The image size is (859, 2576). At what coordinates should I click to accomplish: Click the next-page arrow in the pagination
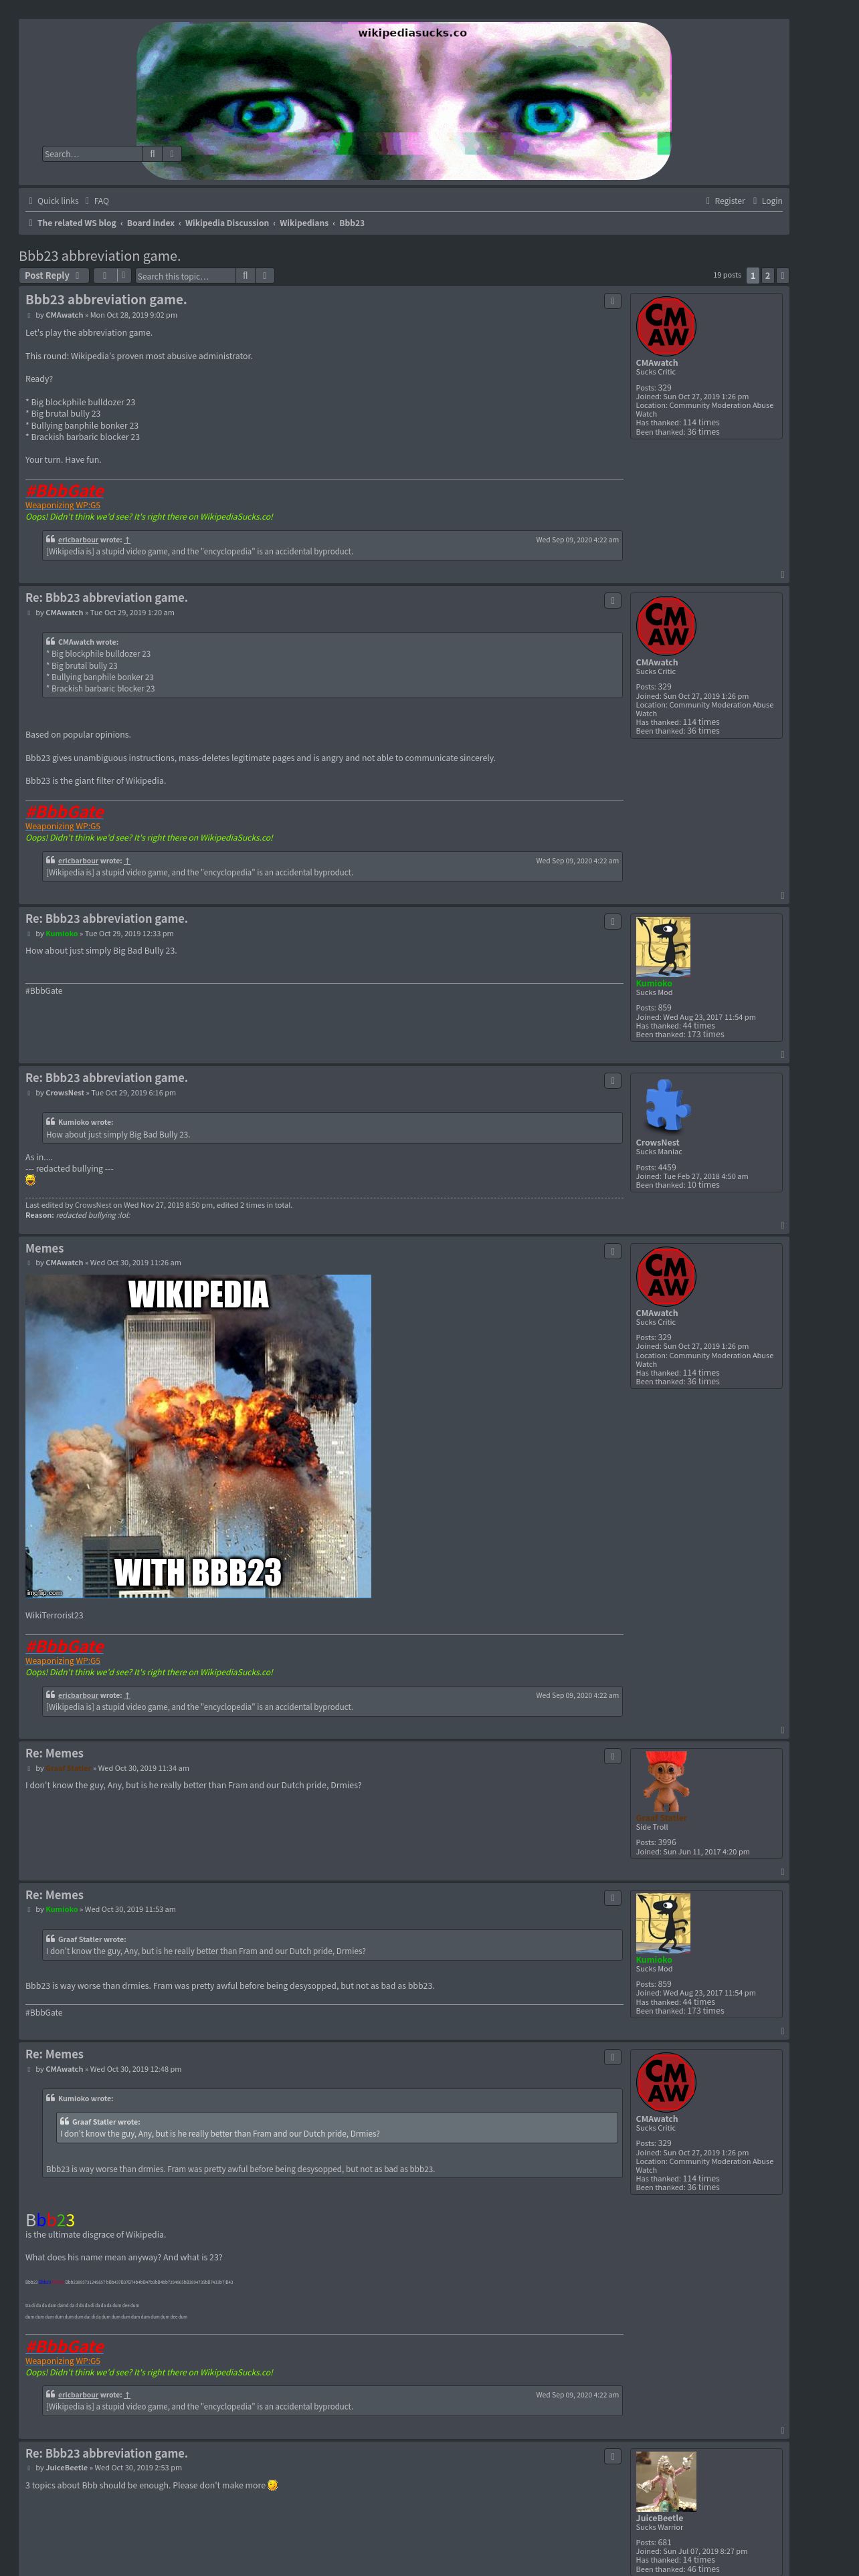click(x=782, y=275)
